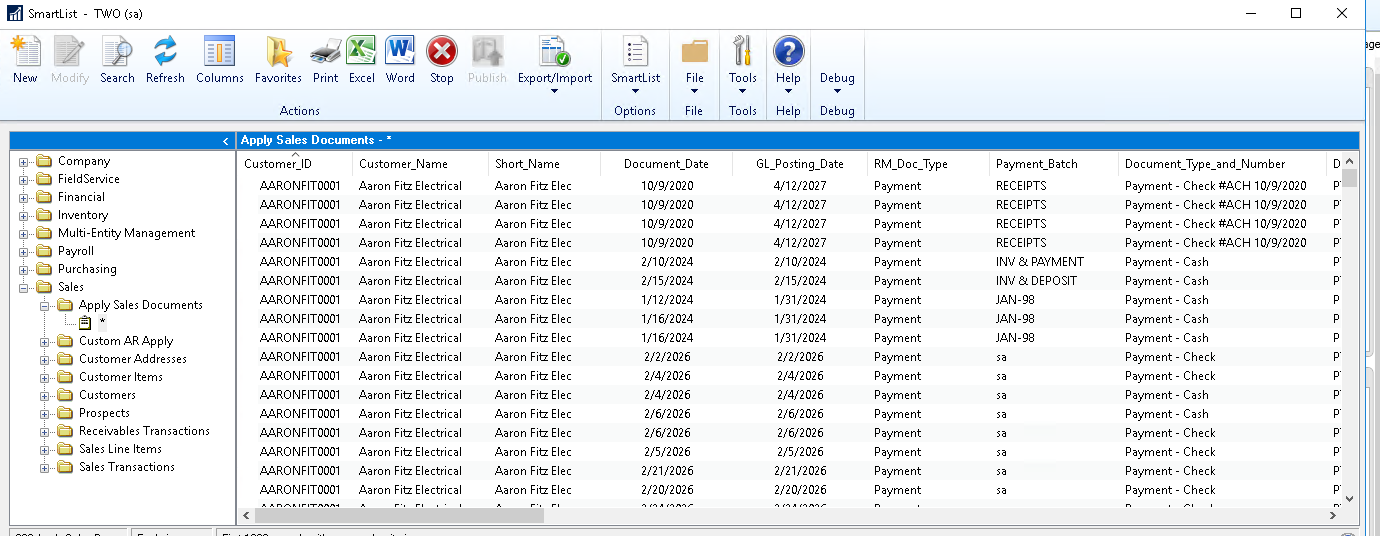This screenshot has width=1380, height=536.
Task: Open Favorites star folder icon
Action: pyautogui.click(x=278, y=51)
